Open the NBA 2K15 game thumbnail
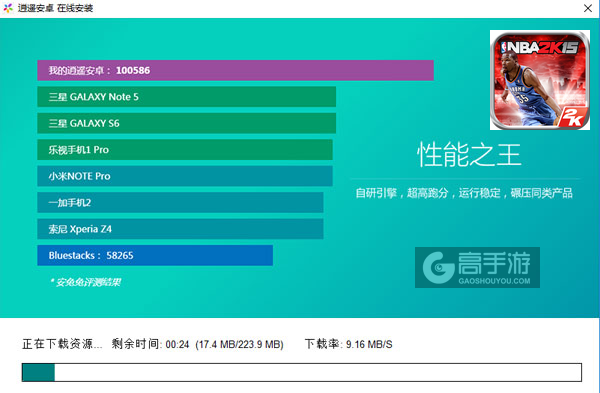The height and width of the screenshot is (393, 600). [x=540, y=80]
